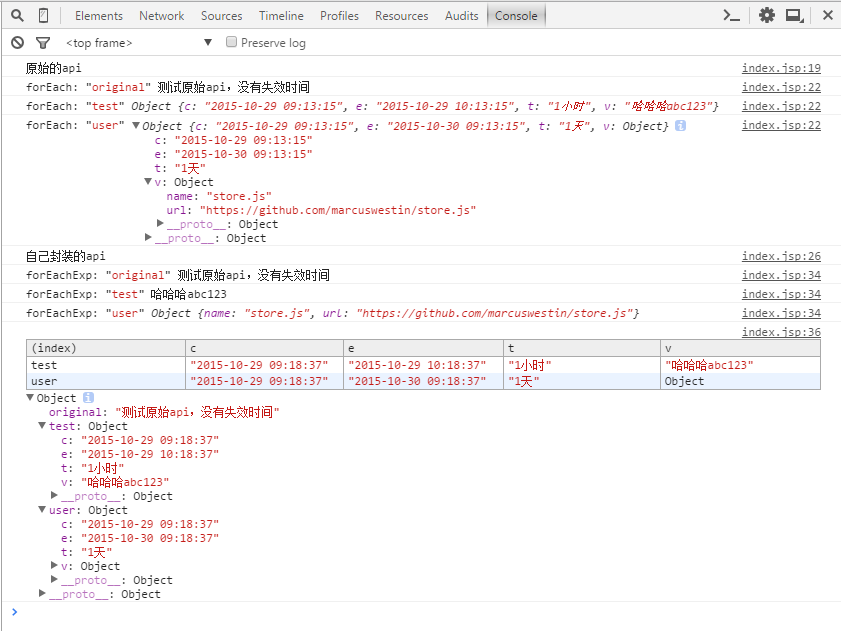
Task: Click original property in bottom Object
Action: pyautogui.click(x=164, y=412)
